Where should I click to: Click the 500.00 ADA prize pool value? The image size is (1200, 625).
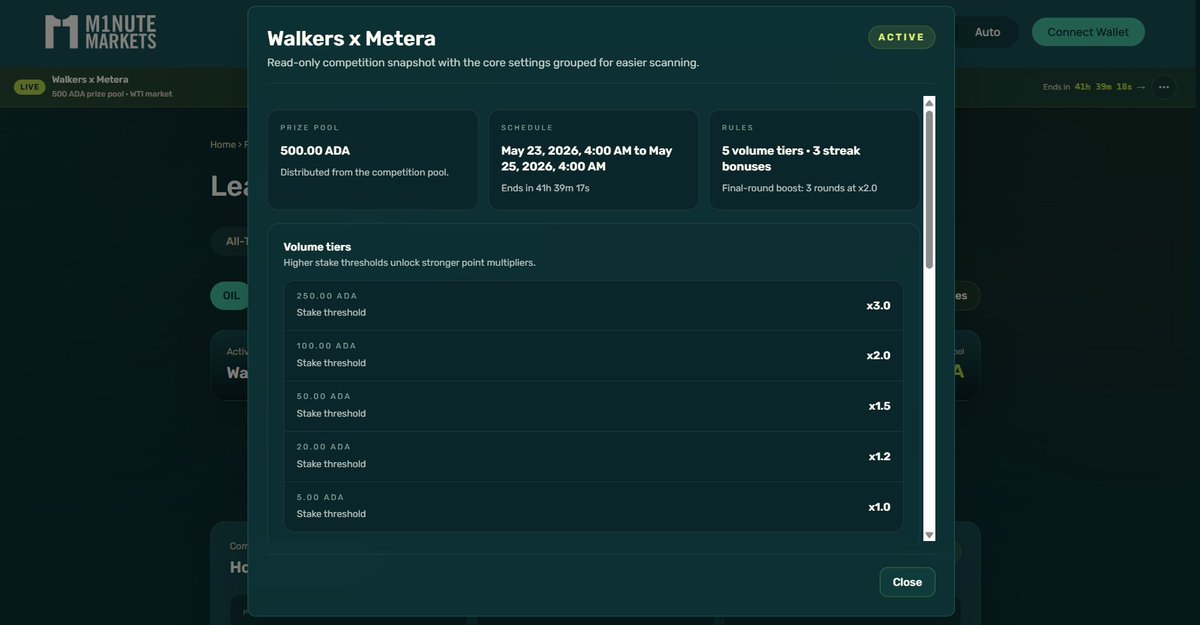tap(315, 151)
